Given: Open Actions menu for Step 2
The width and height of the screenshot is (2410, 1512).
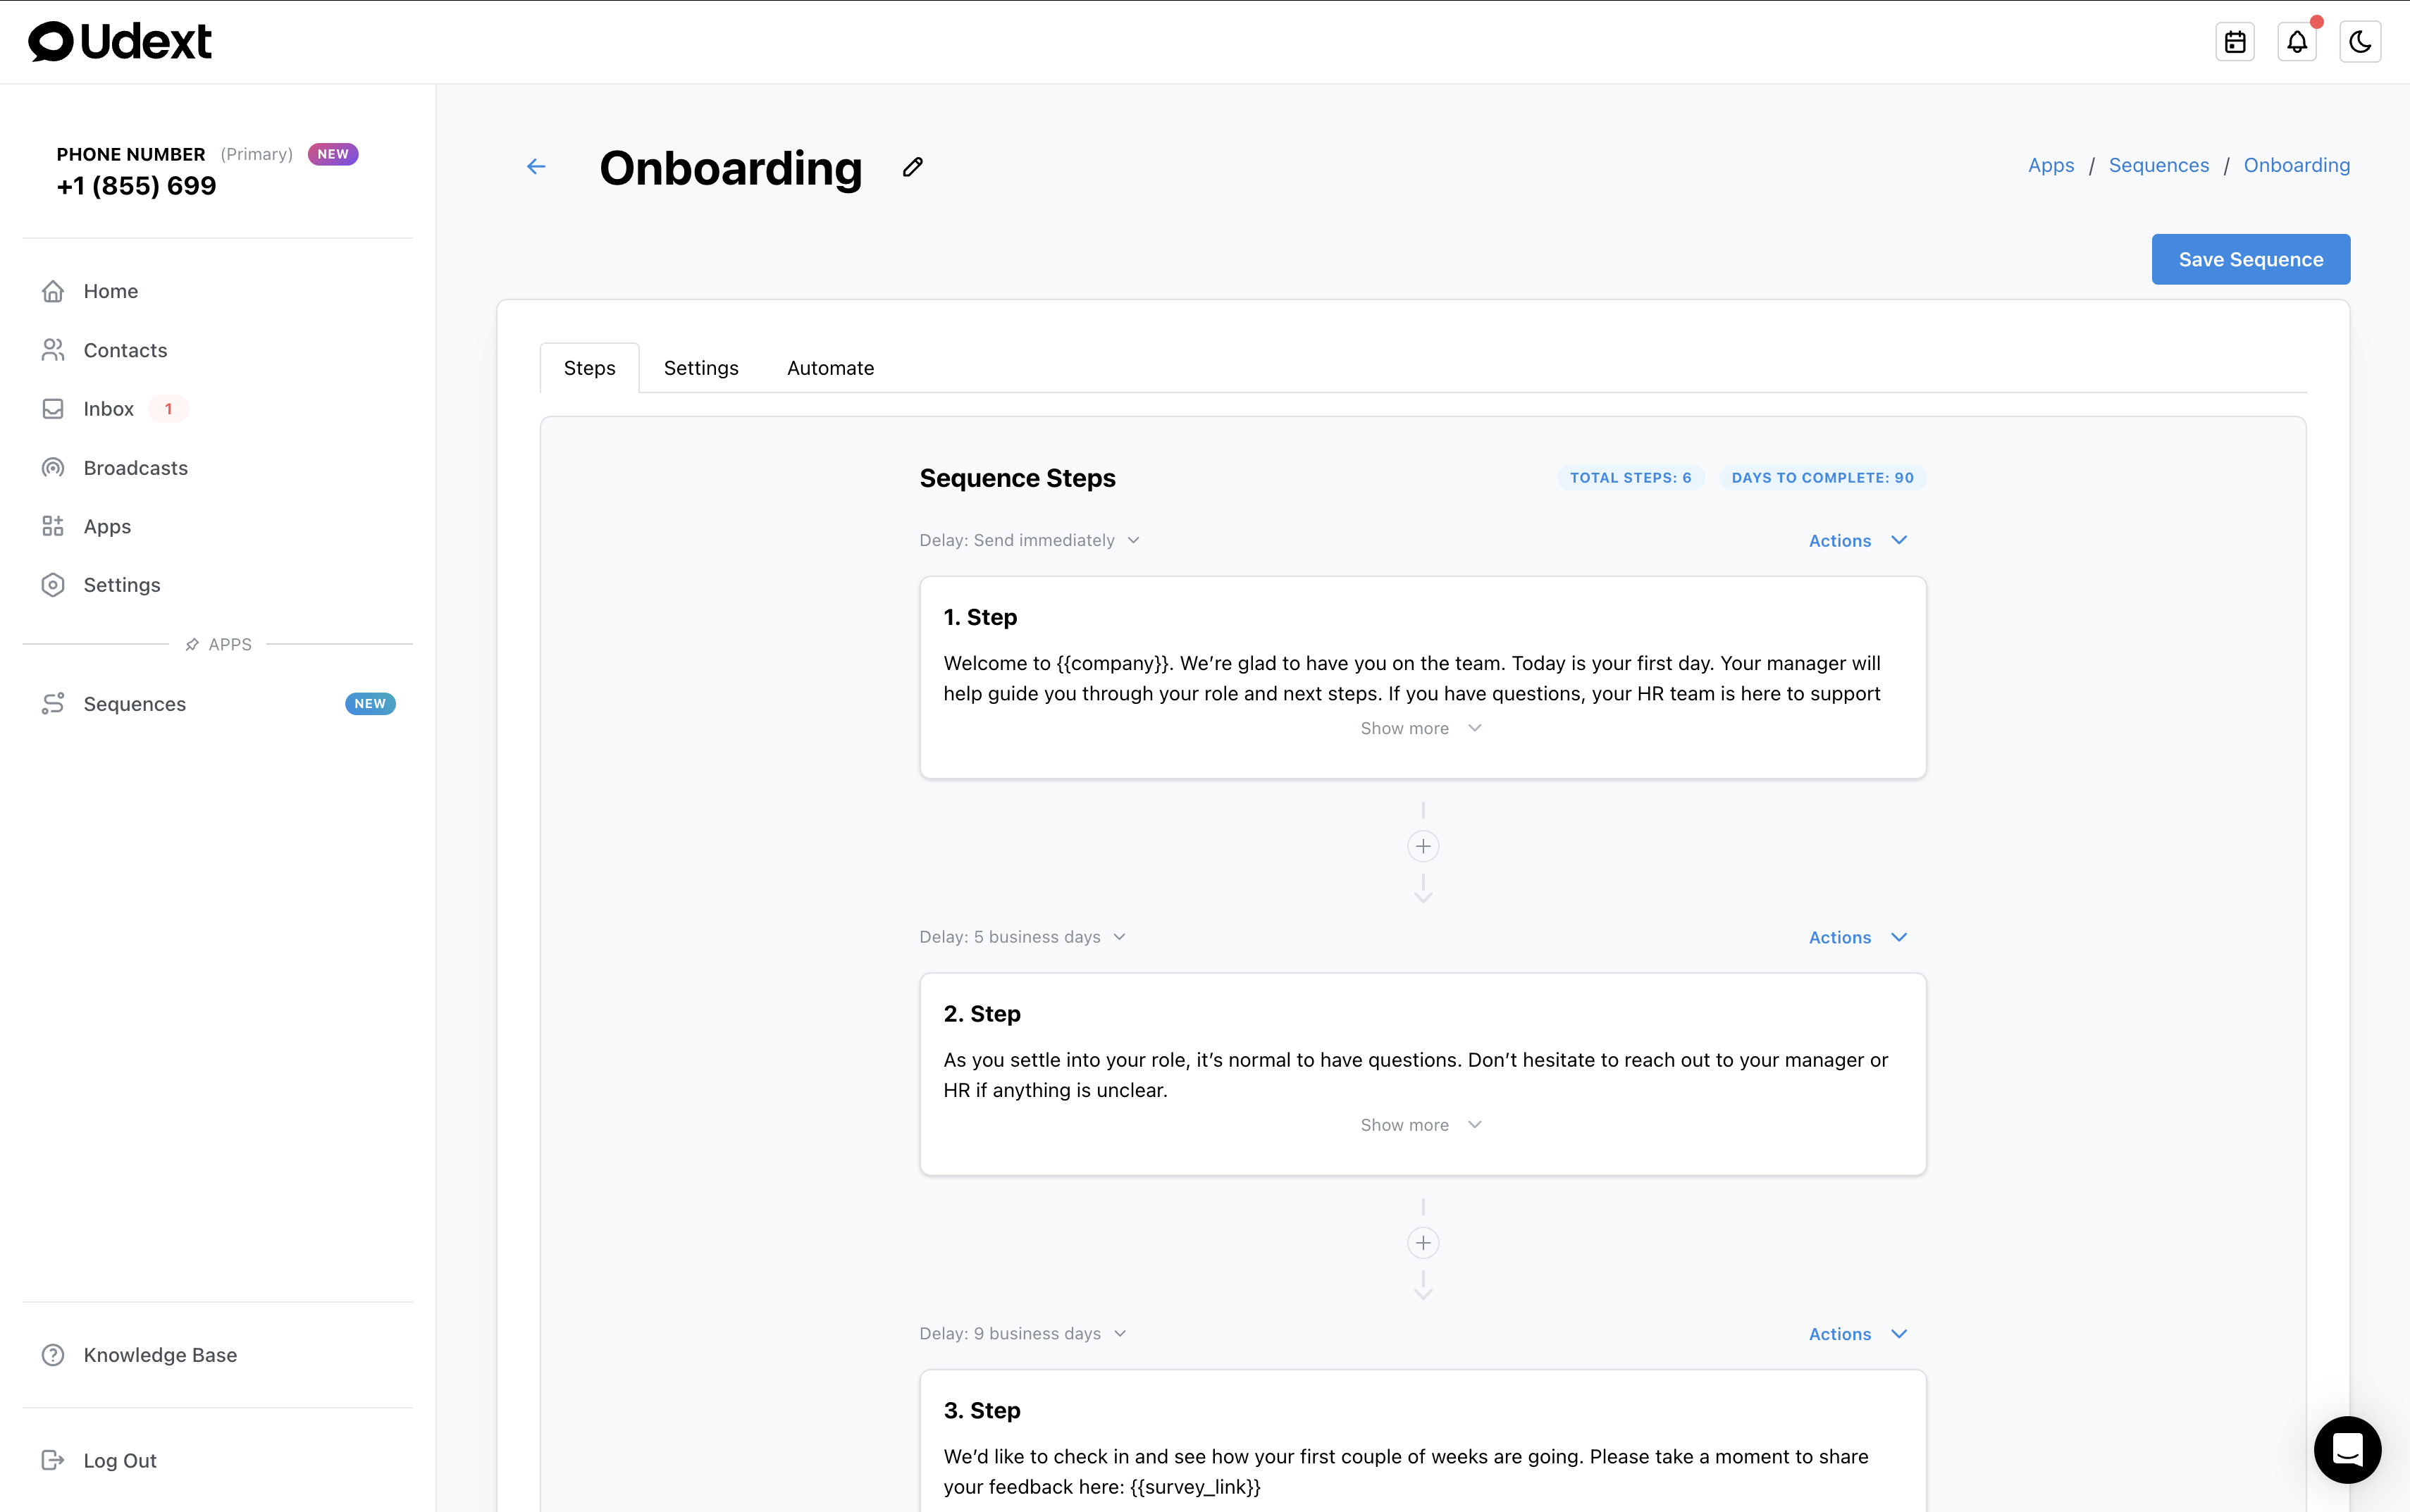Looking at the screenshot, I should click(x=1858, y=937).
